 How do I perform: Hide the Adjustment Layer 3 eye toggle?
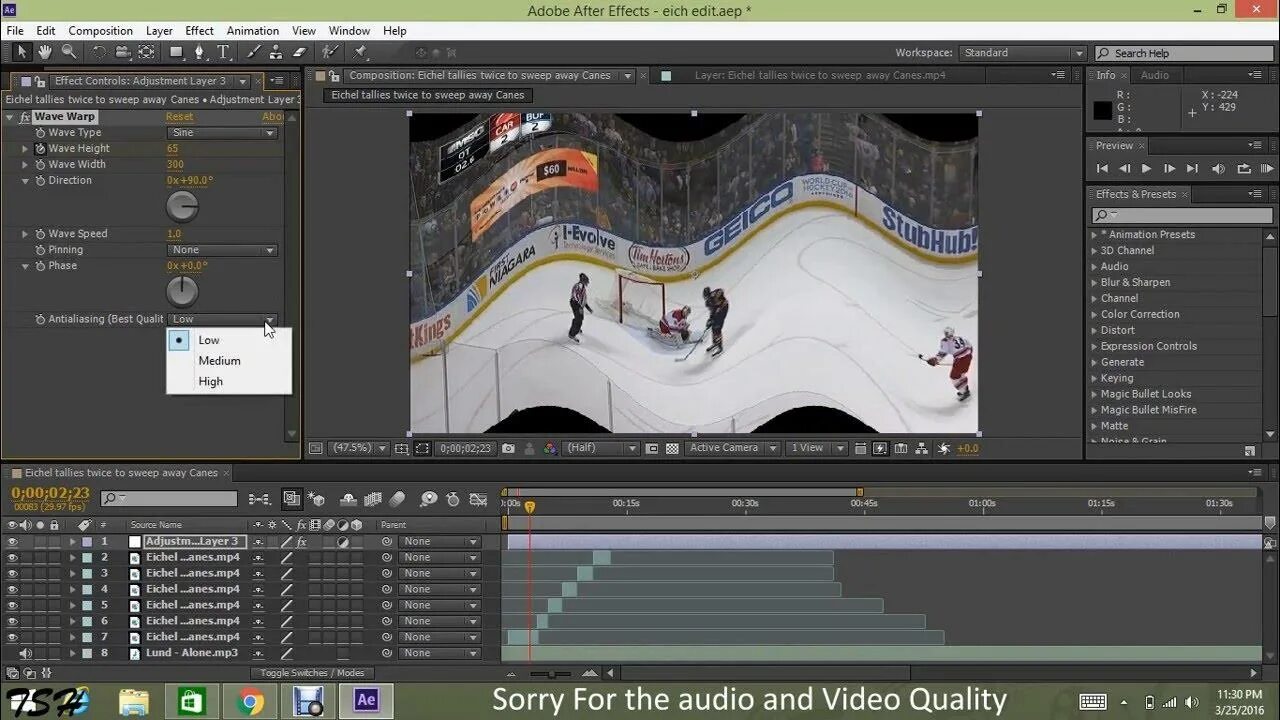[12, 541]
